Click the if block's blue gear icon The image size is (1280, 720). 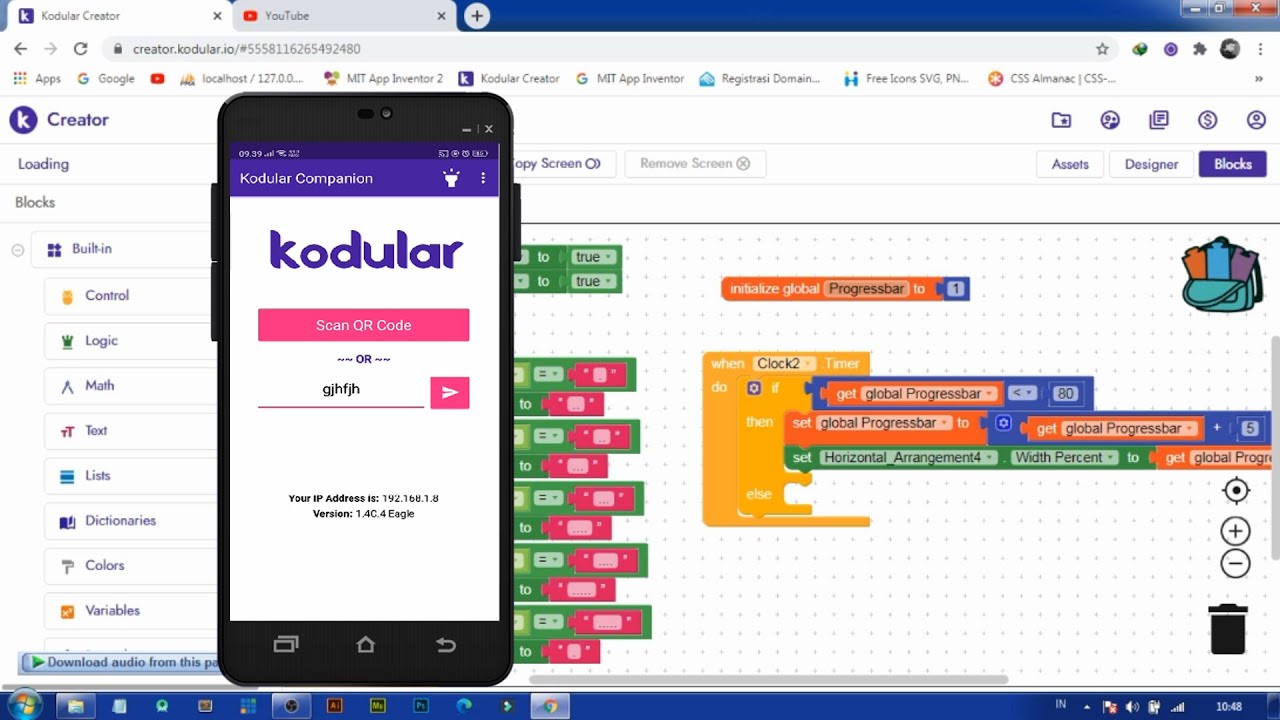[754, 388]
